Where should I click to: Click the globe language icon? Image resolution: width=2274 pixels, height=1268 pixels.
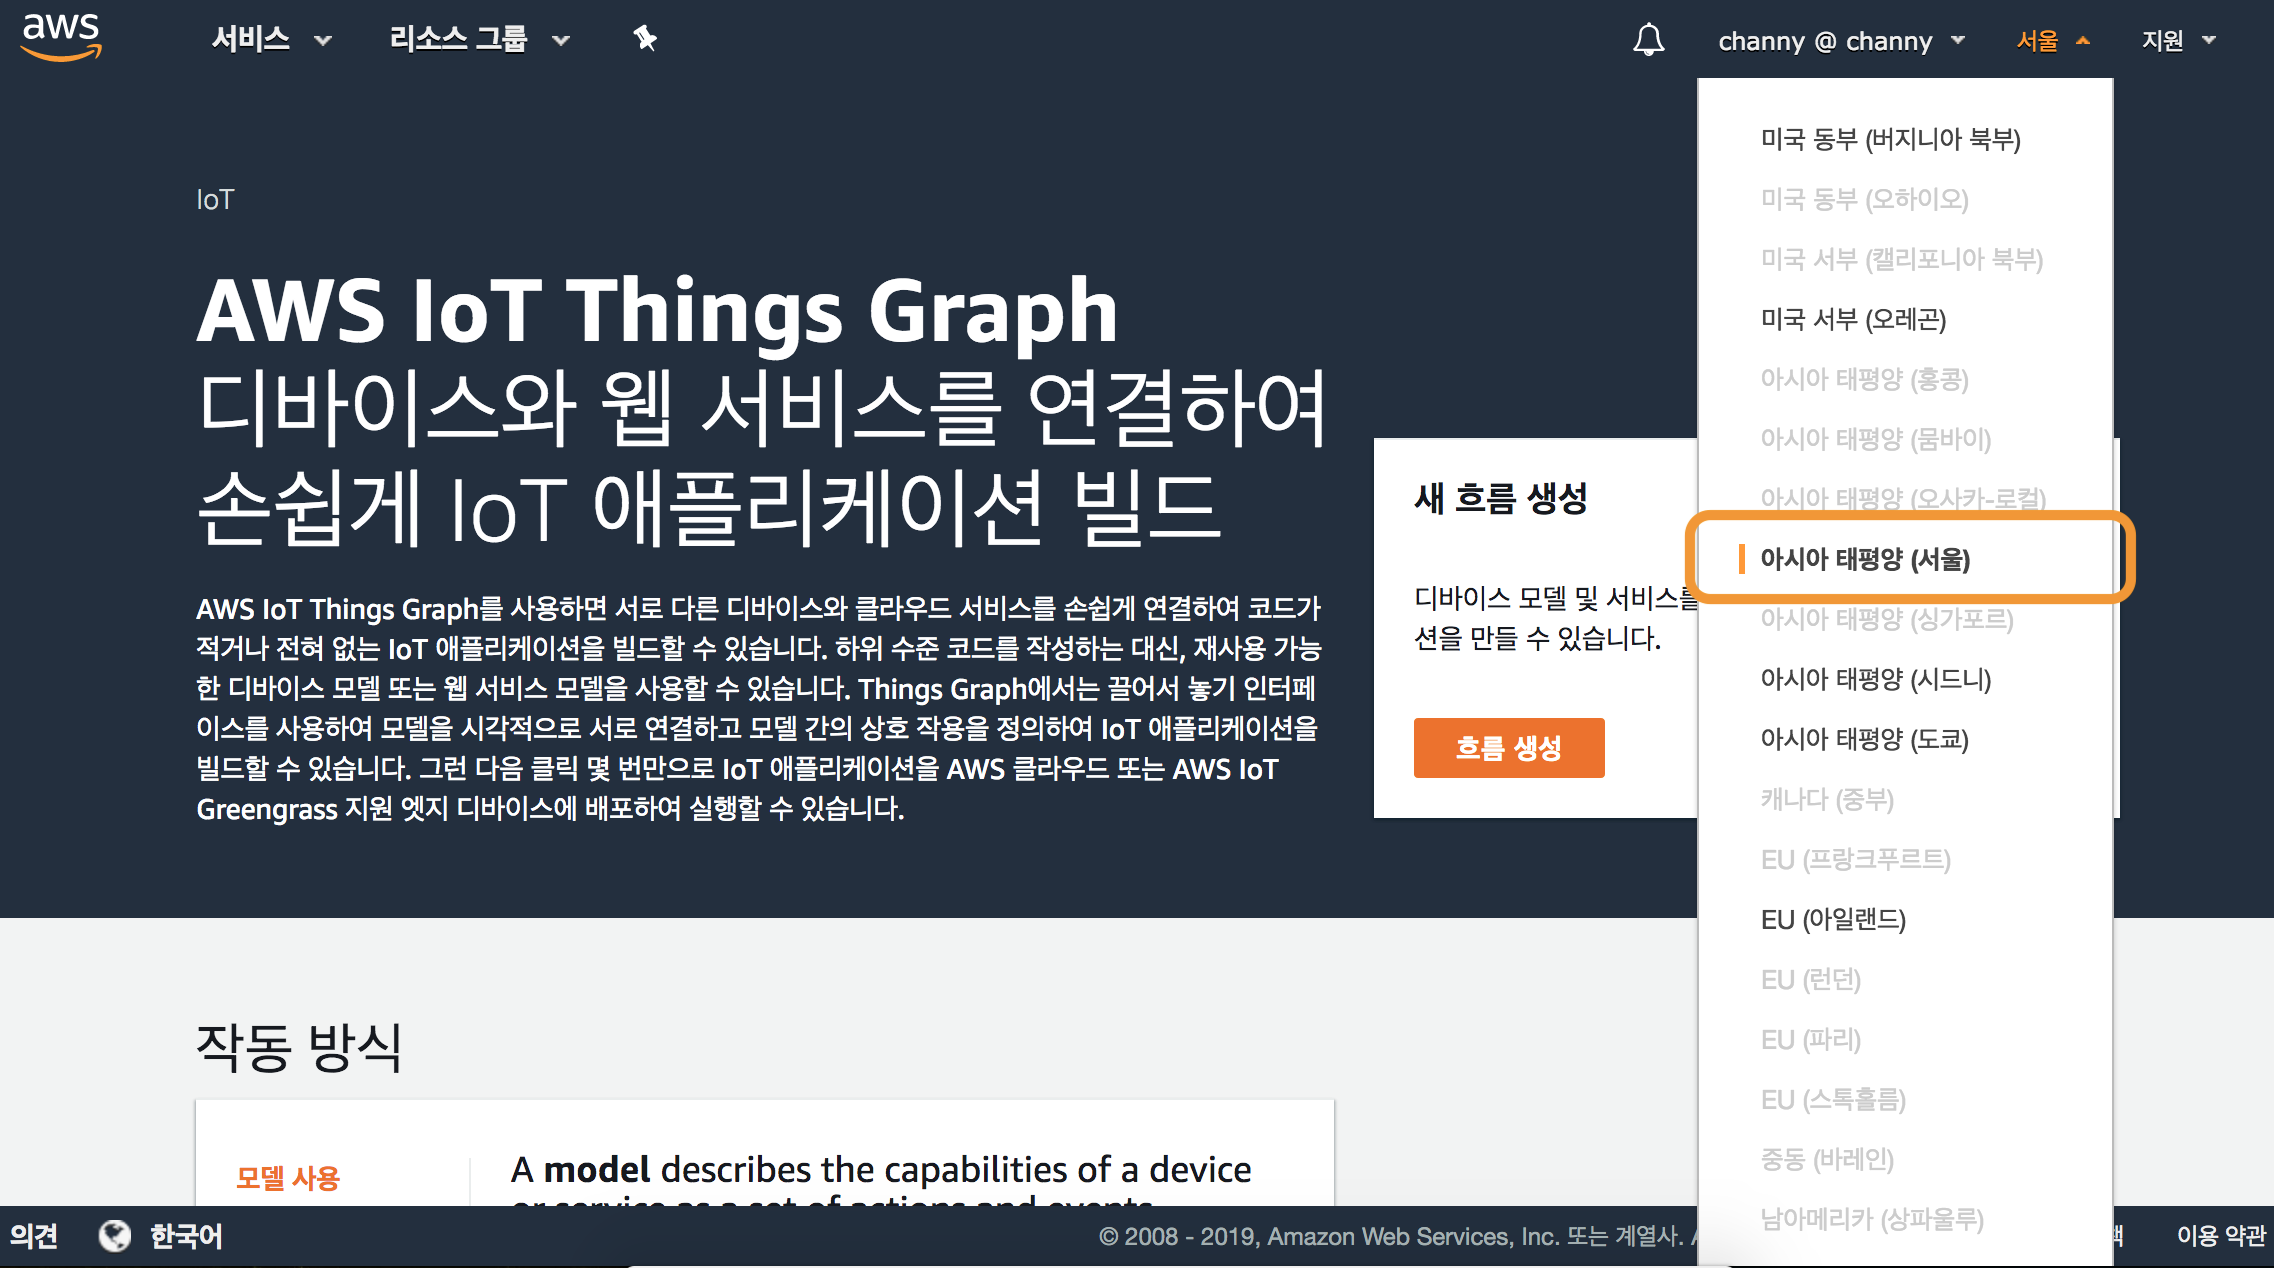[x=115, y=1236]
